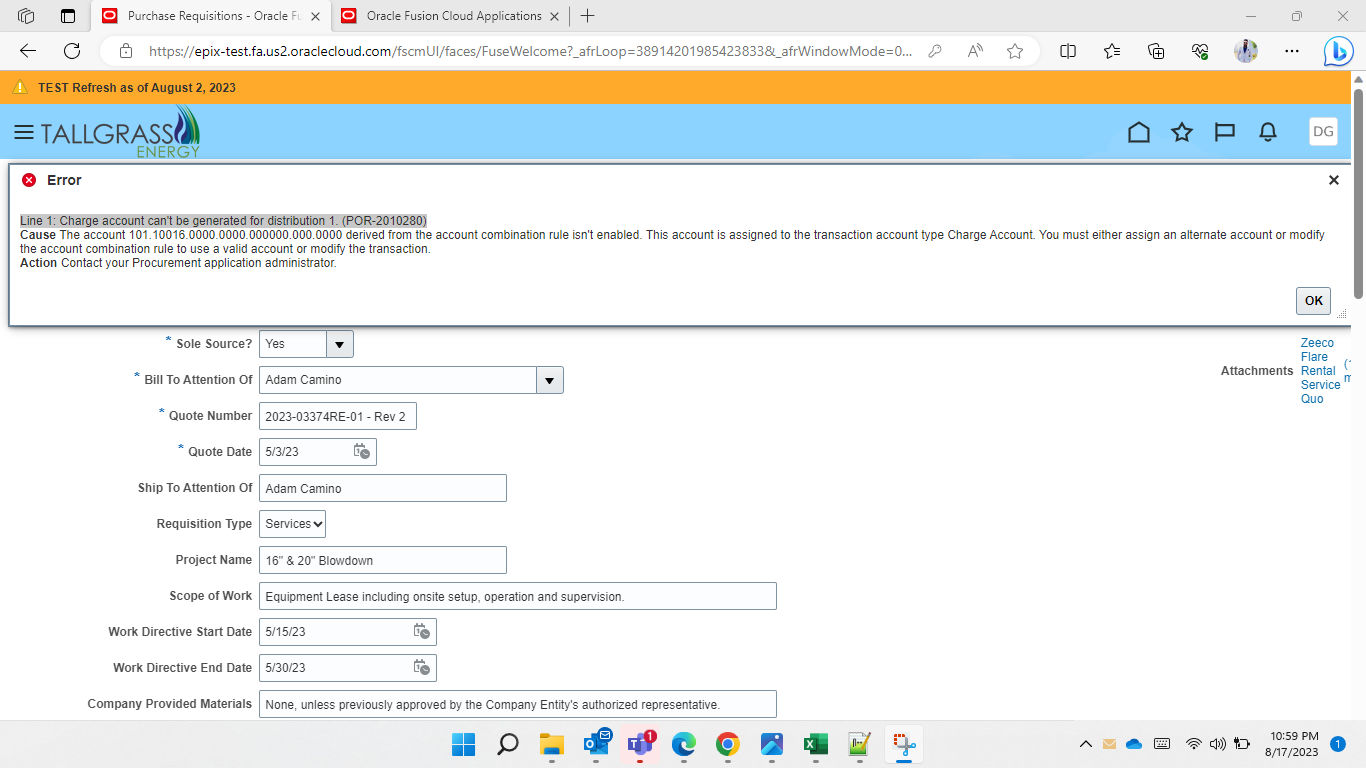Open the Requisition Type dropdown
The height and width of the screenshot is (768, 1366).
(292, 524)
